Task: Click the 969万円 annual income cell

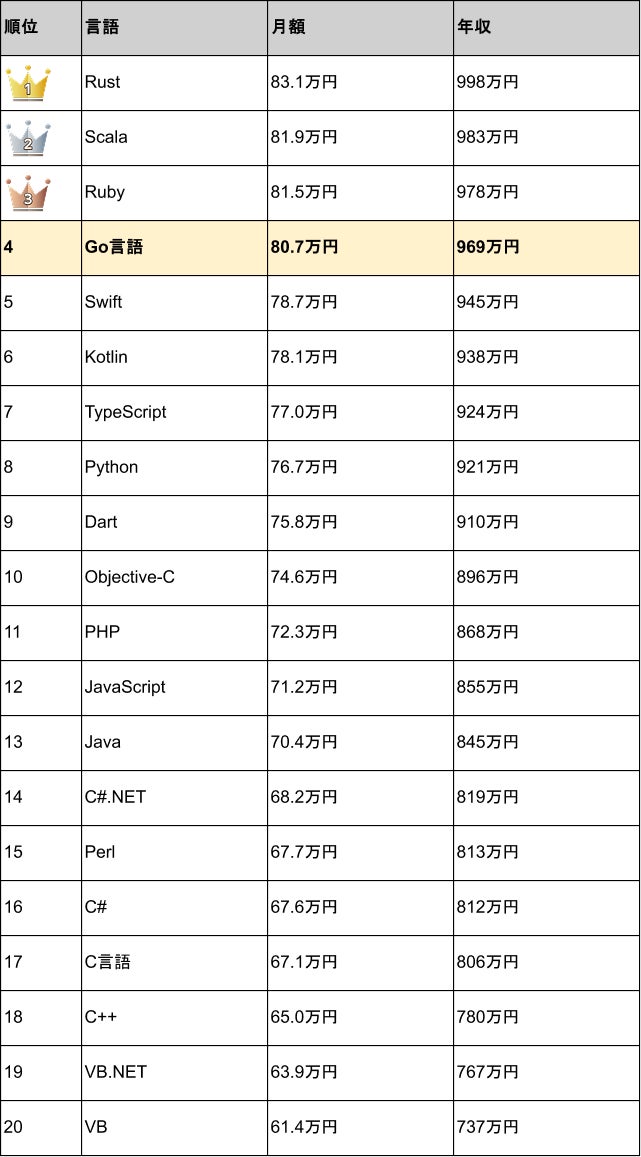Action: coord(488,248)
